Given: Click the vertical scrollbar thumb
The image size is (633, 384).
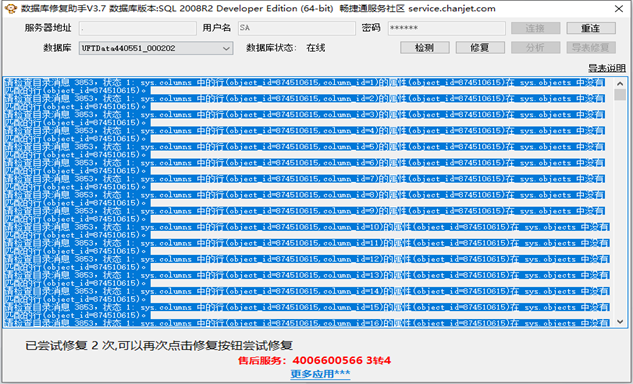Looking at the screenshot, I should (620, 95).
